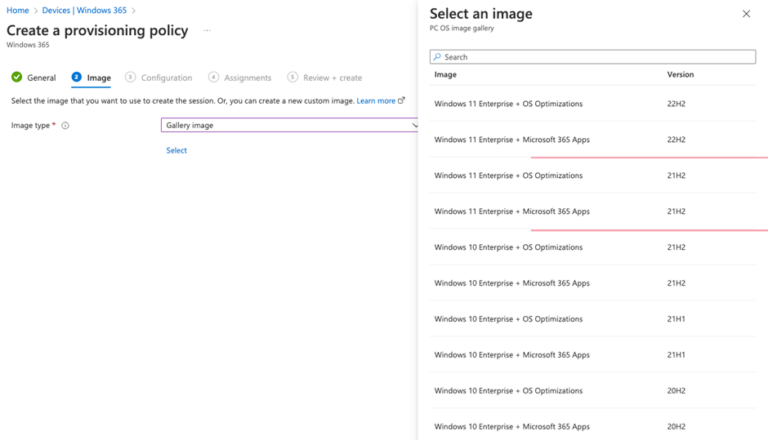Click the Select image link
The image size is (768, 440).
(x=176, y=150)
